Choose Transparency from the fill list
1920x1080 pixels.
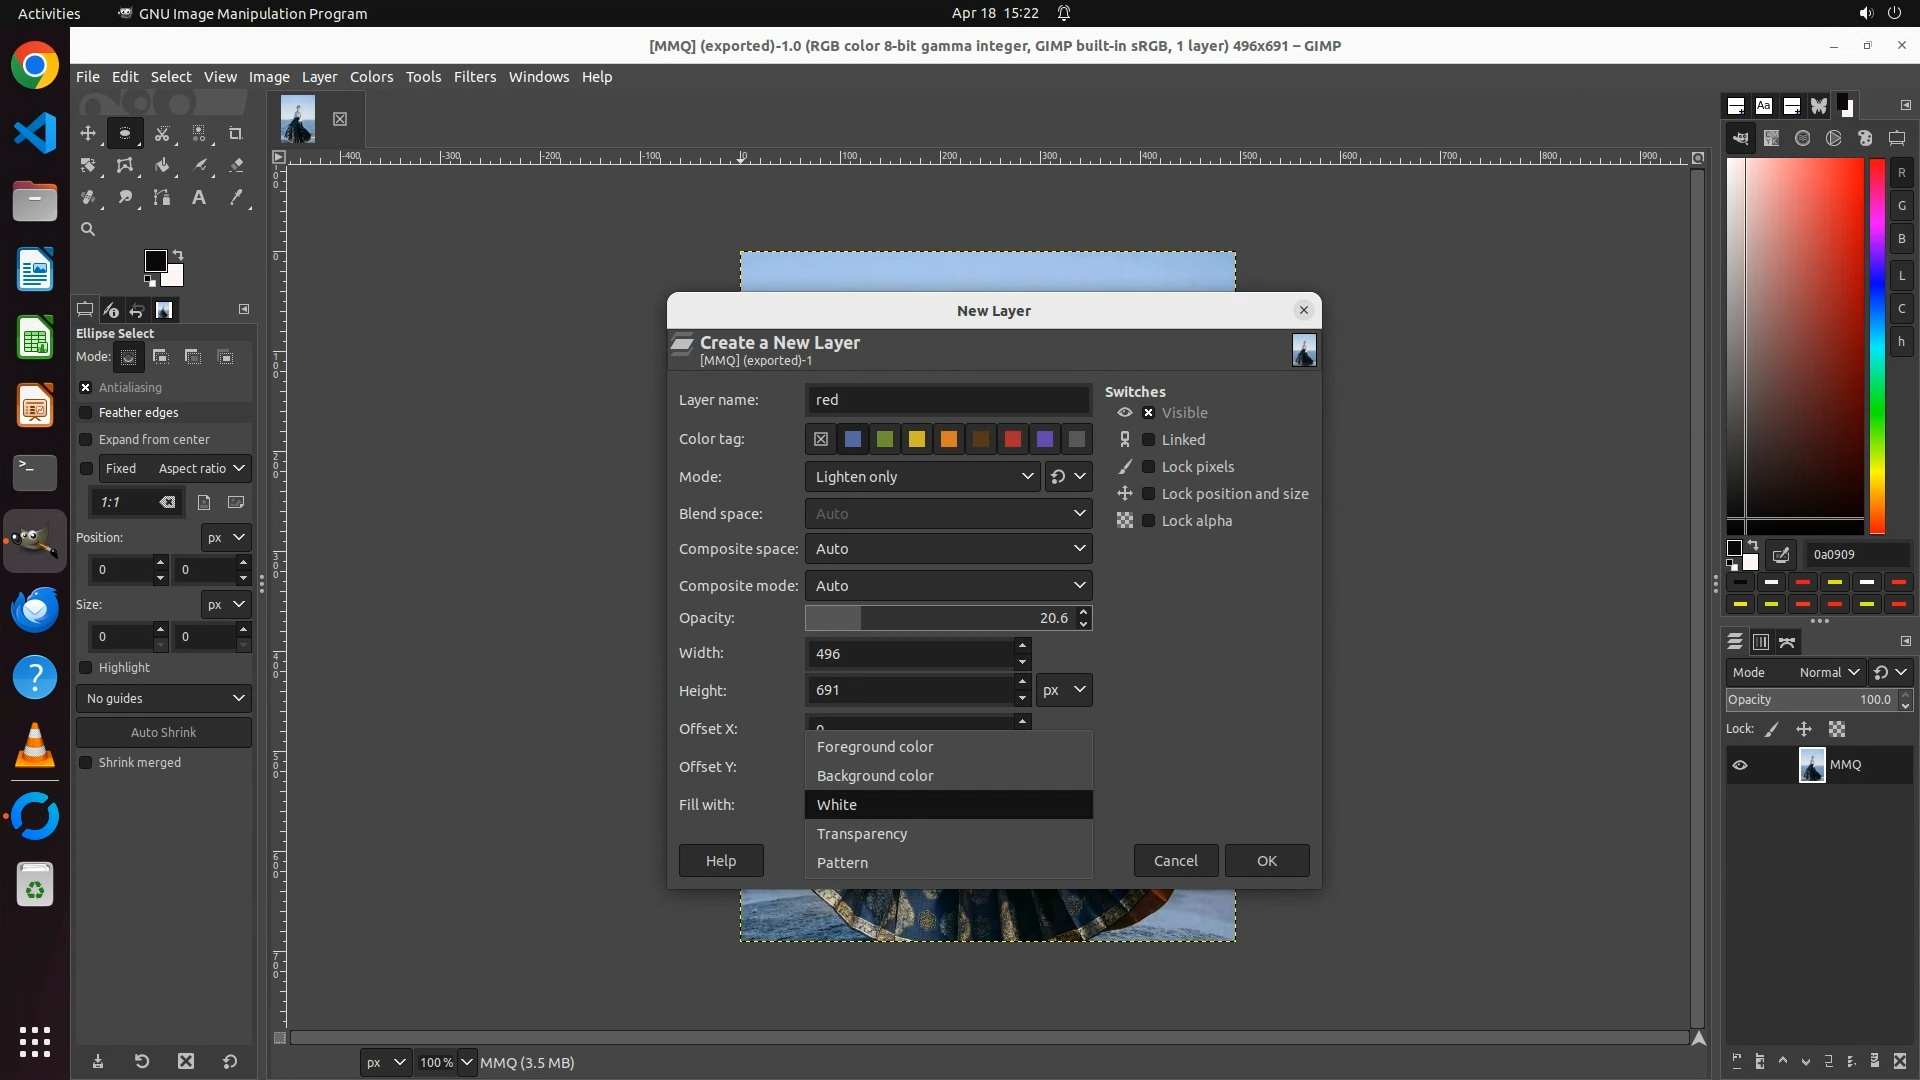pyautogui.click(x=861, y=834)
